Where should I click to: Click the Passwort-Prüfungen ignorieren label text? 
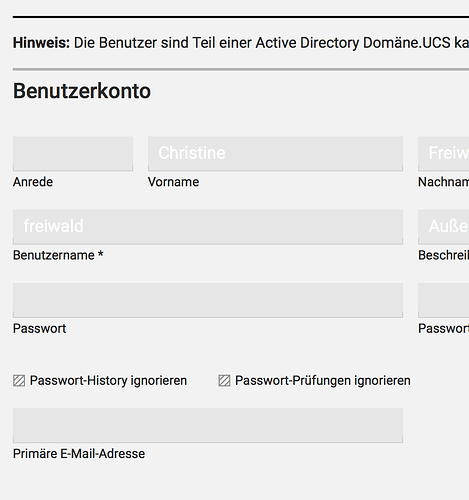[x=323, y=381]
